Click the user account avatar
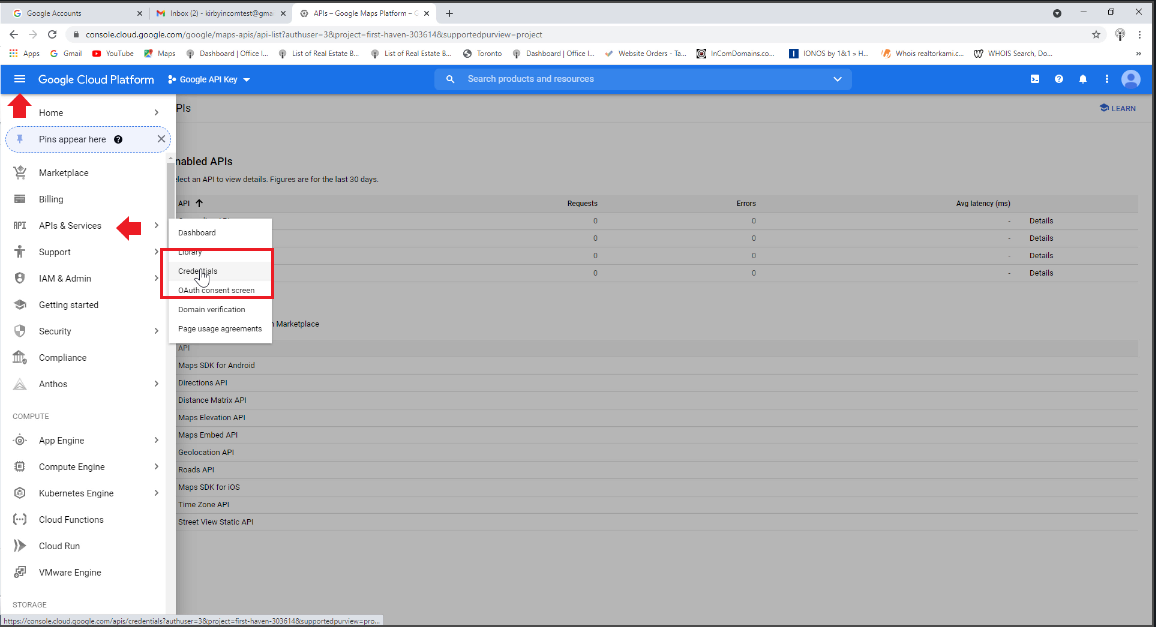Screen dimensions: 1156x627 tap(1131, 79)
